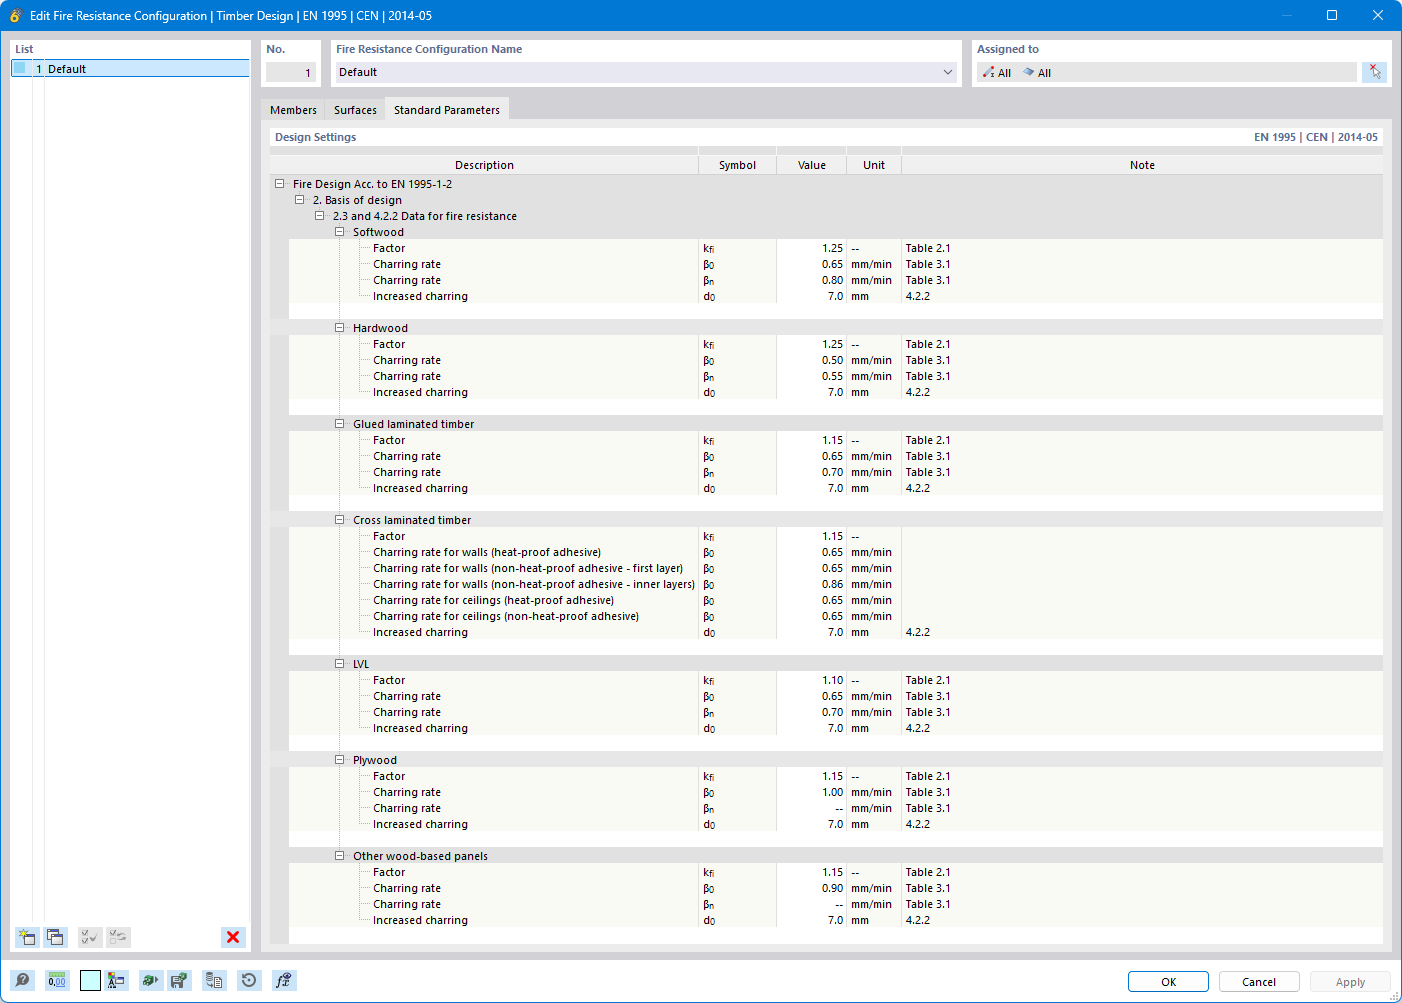The image size is (1402, 1003).
Task: Open Fire Resistance Configuration Name dropdown
Action: [948, 72]
